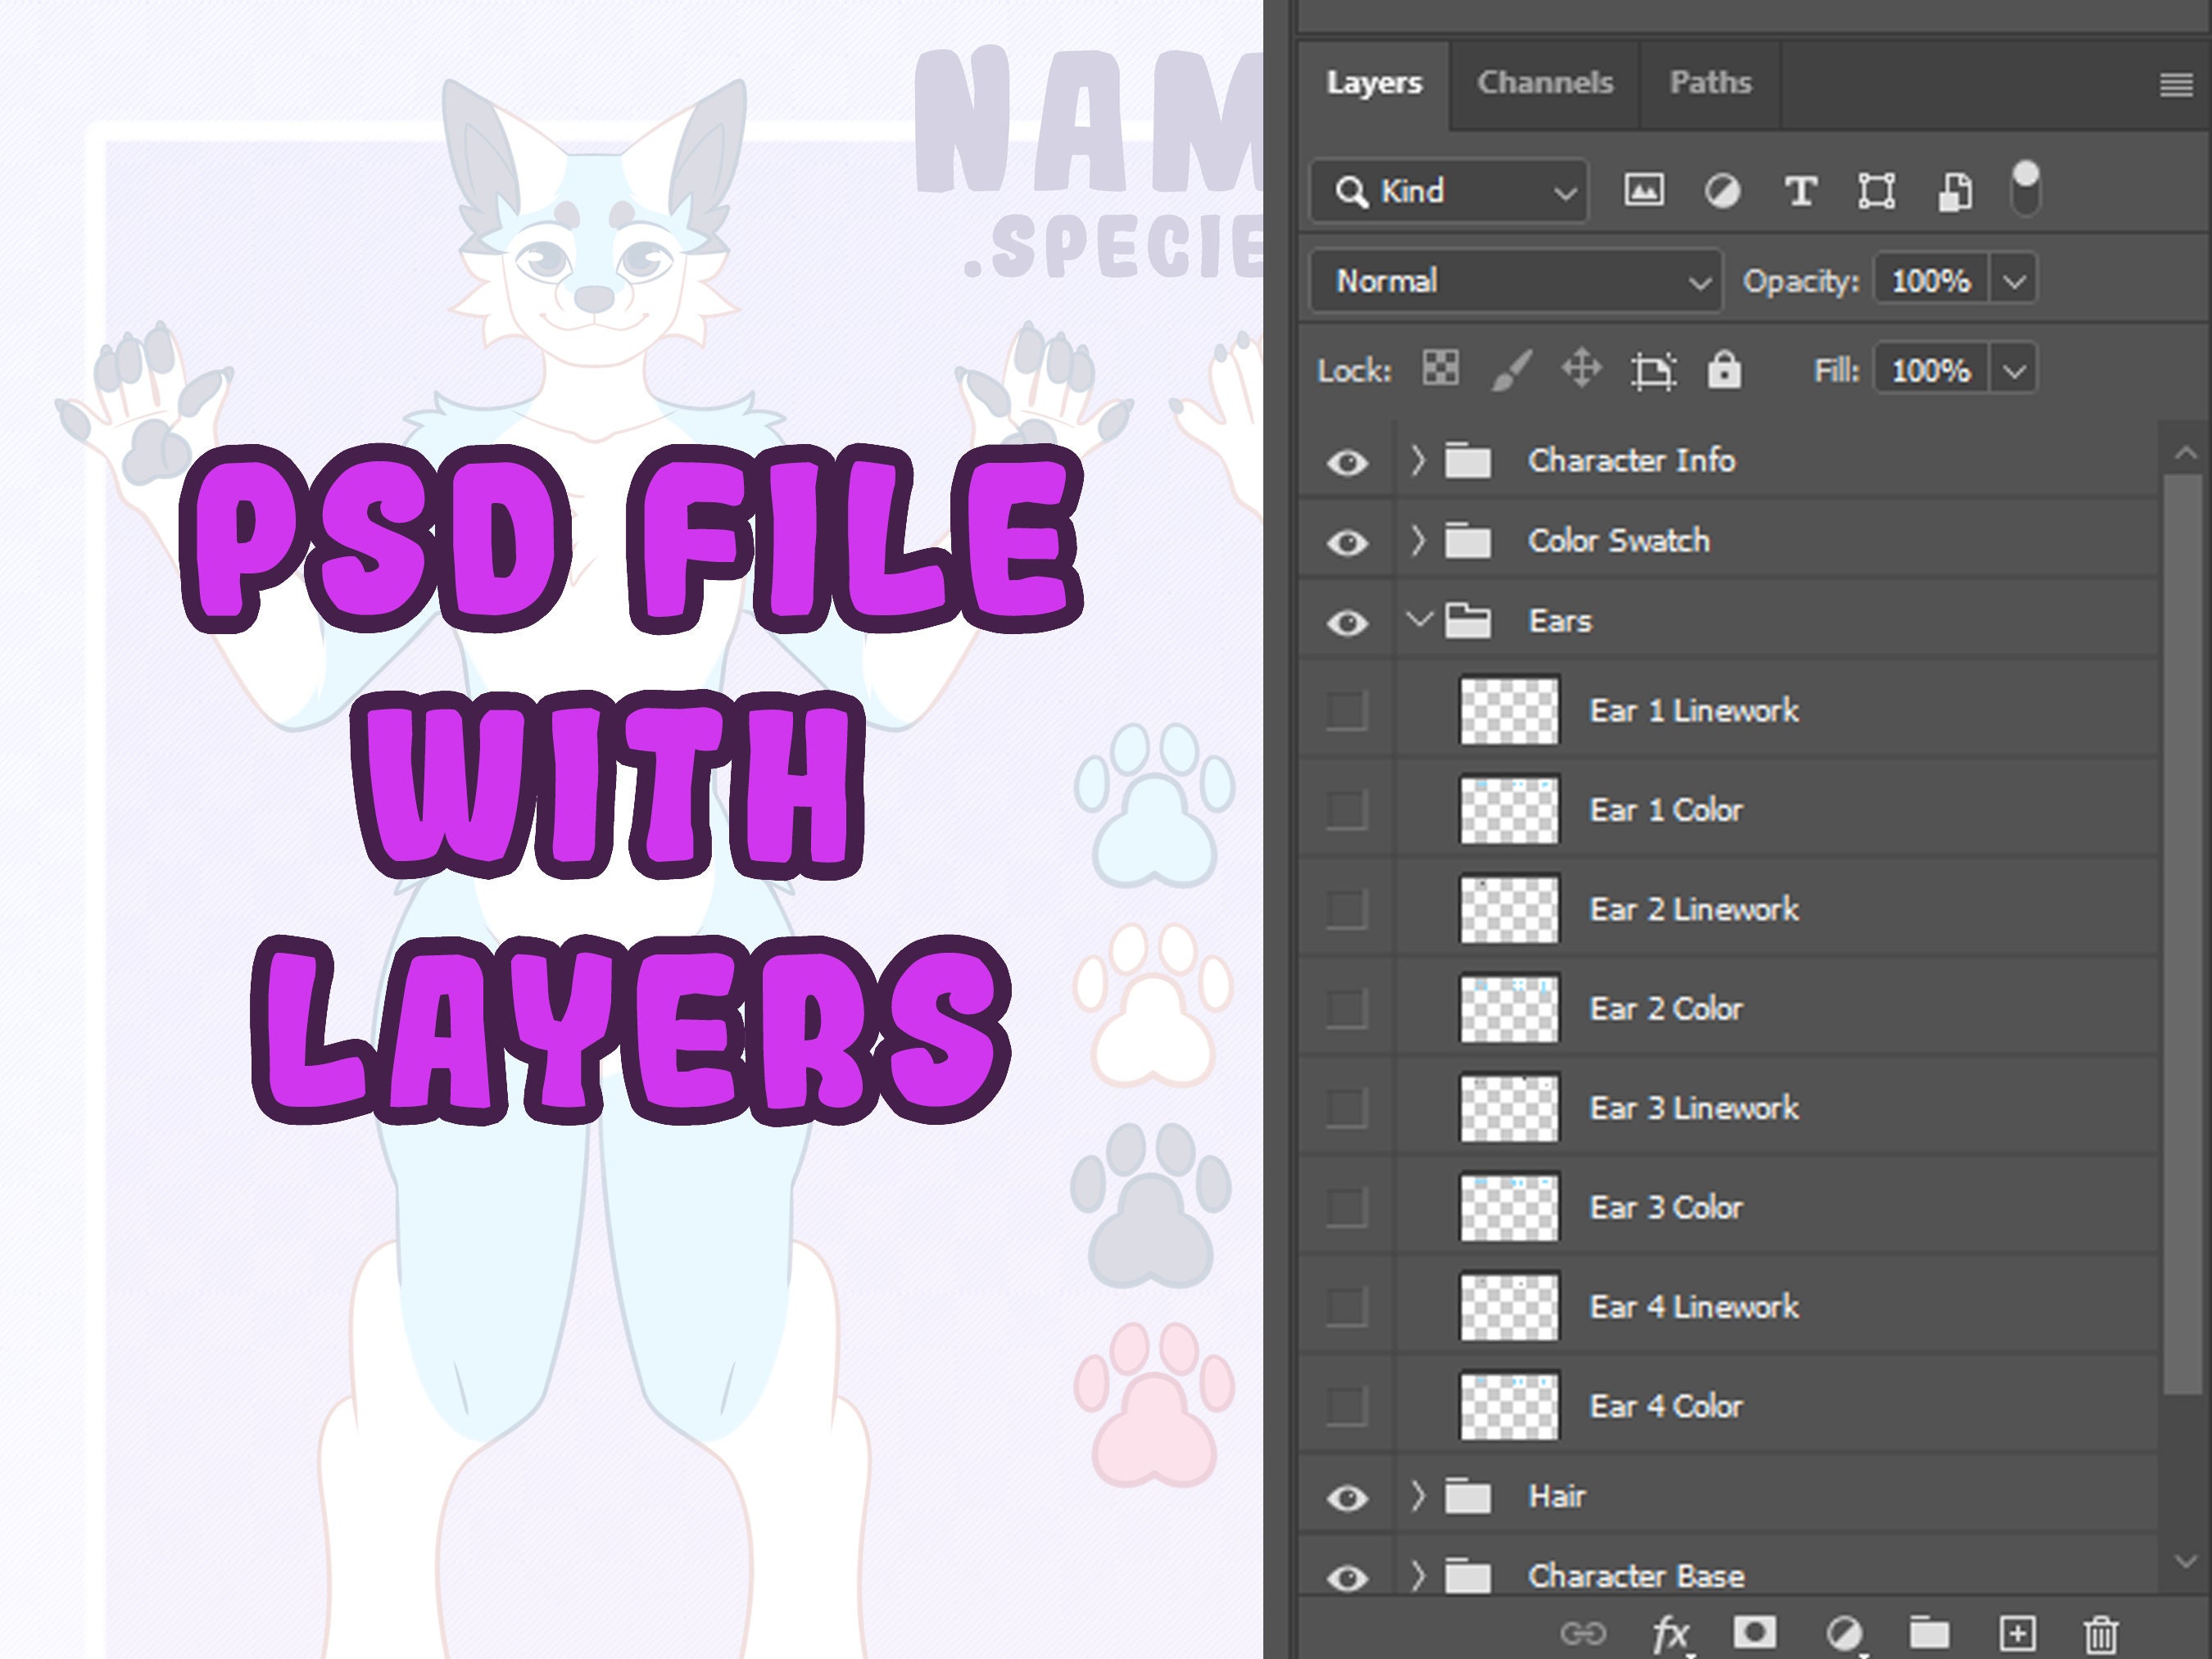This screenshot has height=1659, width=2212.
Task: Open the Kind filter dropdown
Action: point(1449,191)
